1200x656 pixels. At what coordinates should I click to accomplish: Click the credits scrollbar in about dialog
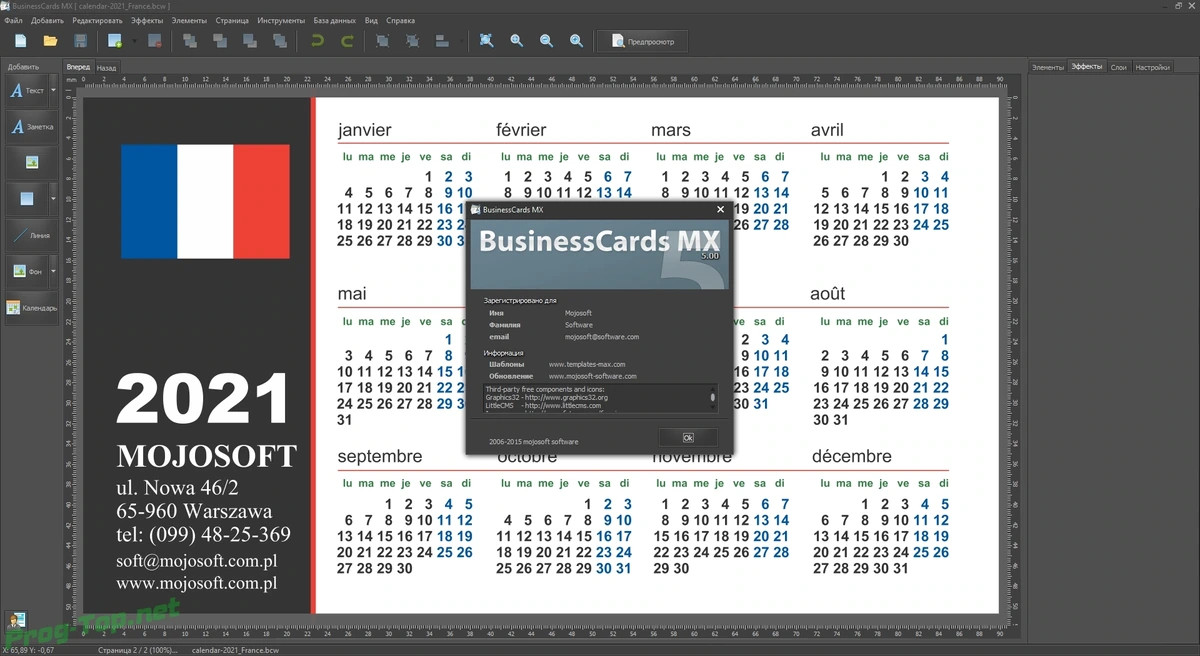tap(713, 399)
